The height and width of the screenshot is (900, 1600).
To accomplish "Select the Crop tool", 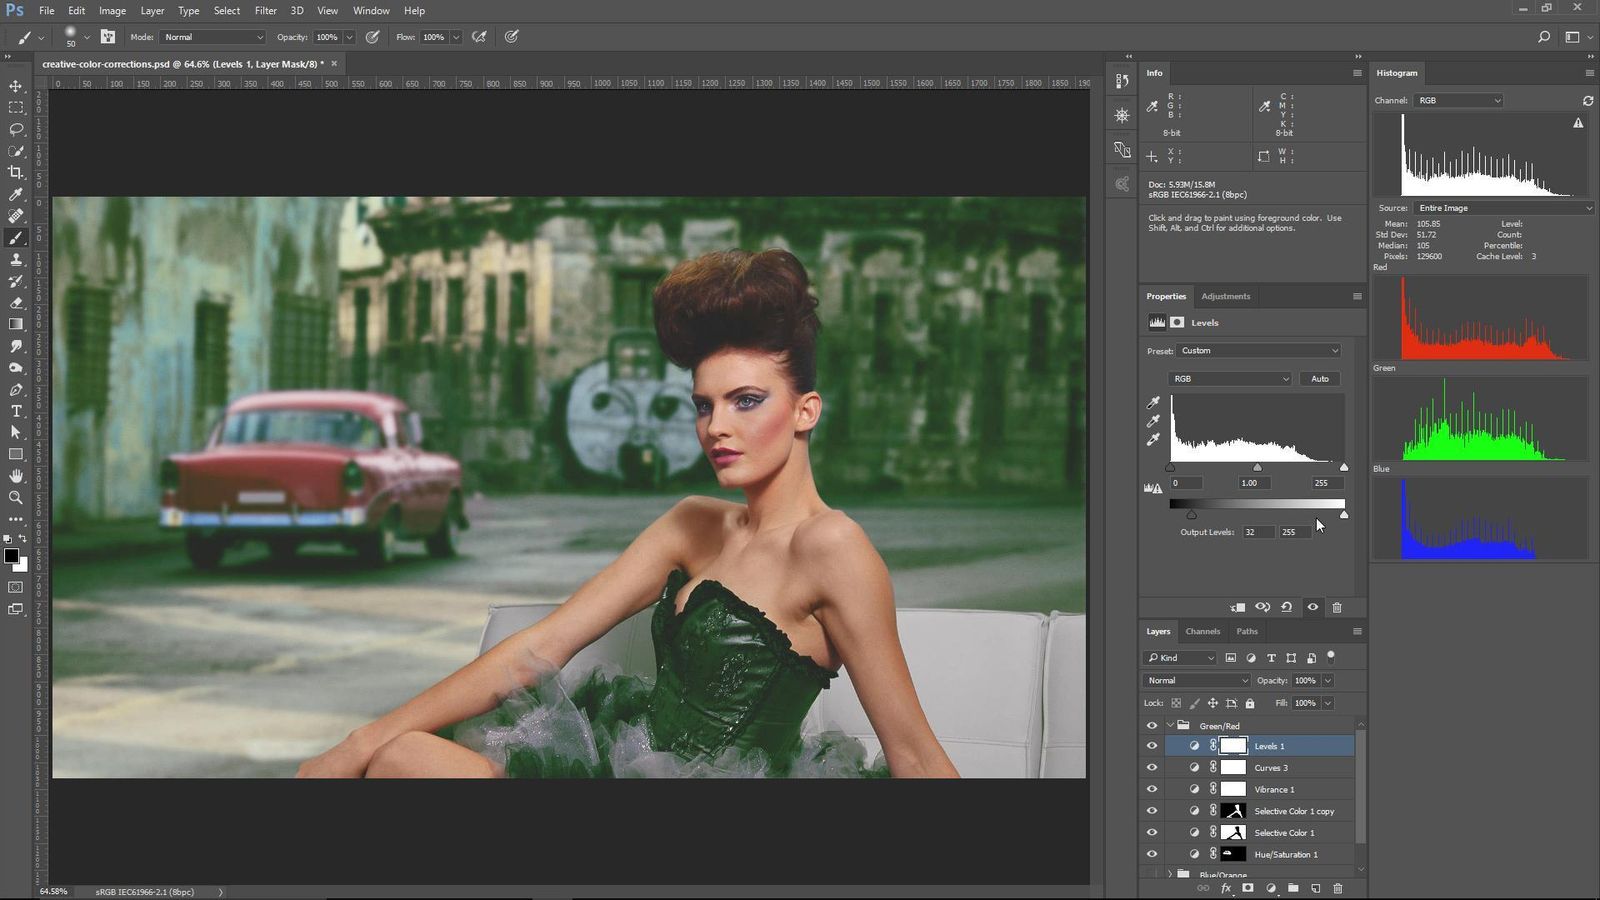I will 16,171.
